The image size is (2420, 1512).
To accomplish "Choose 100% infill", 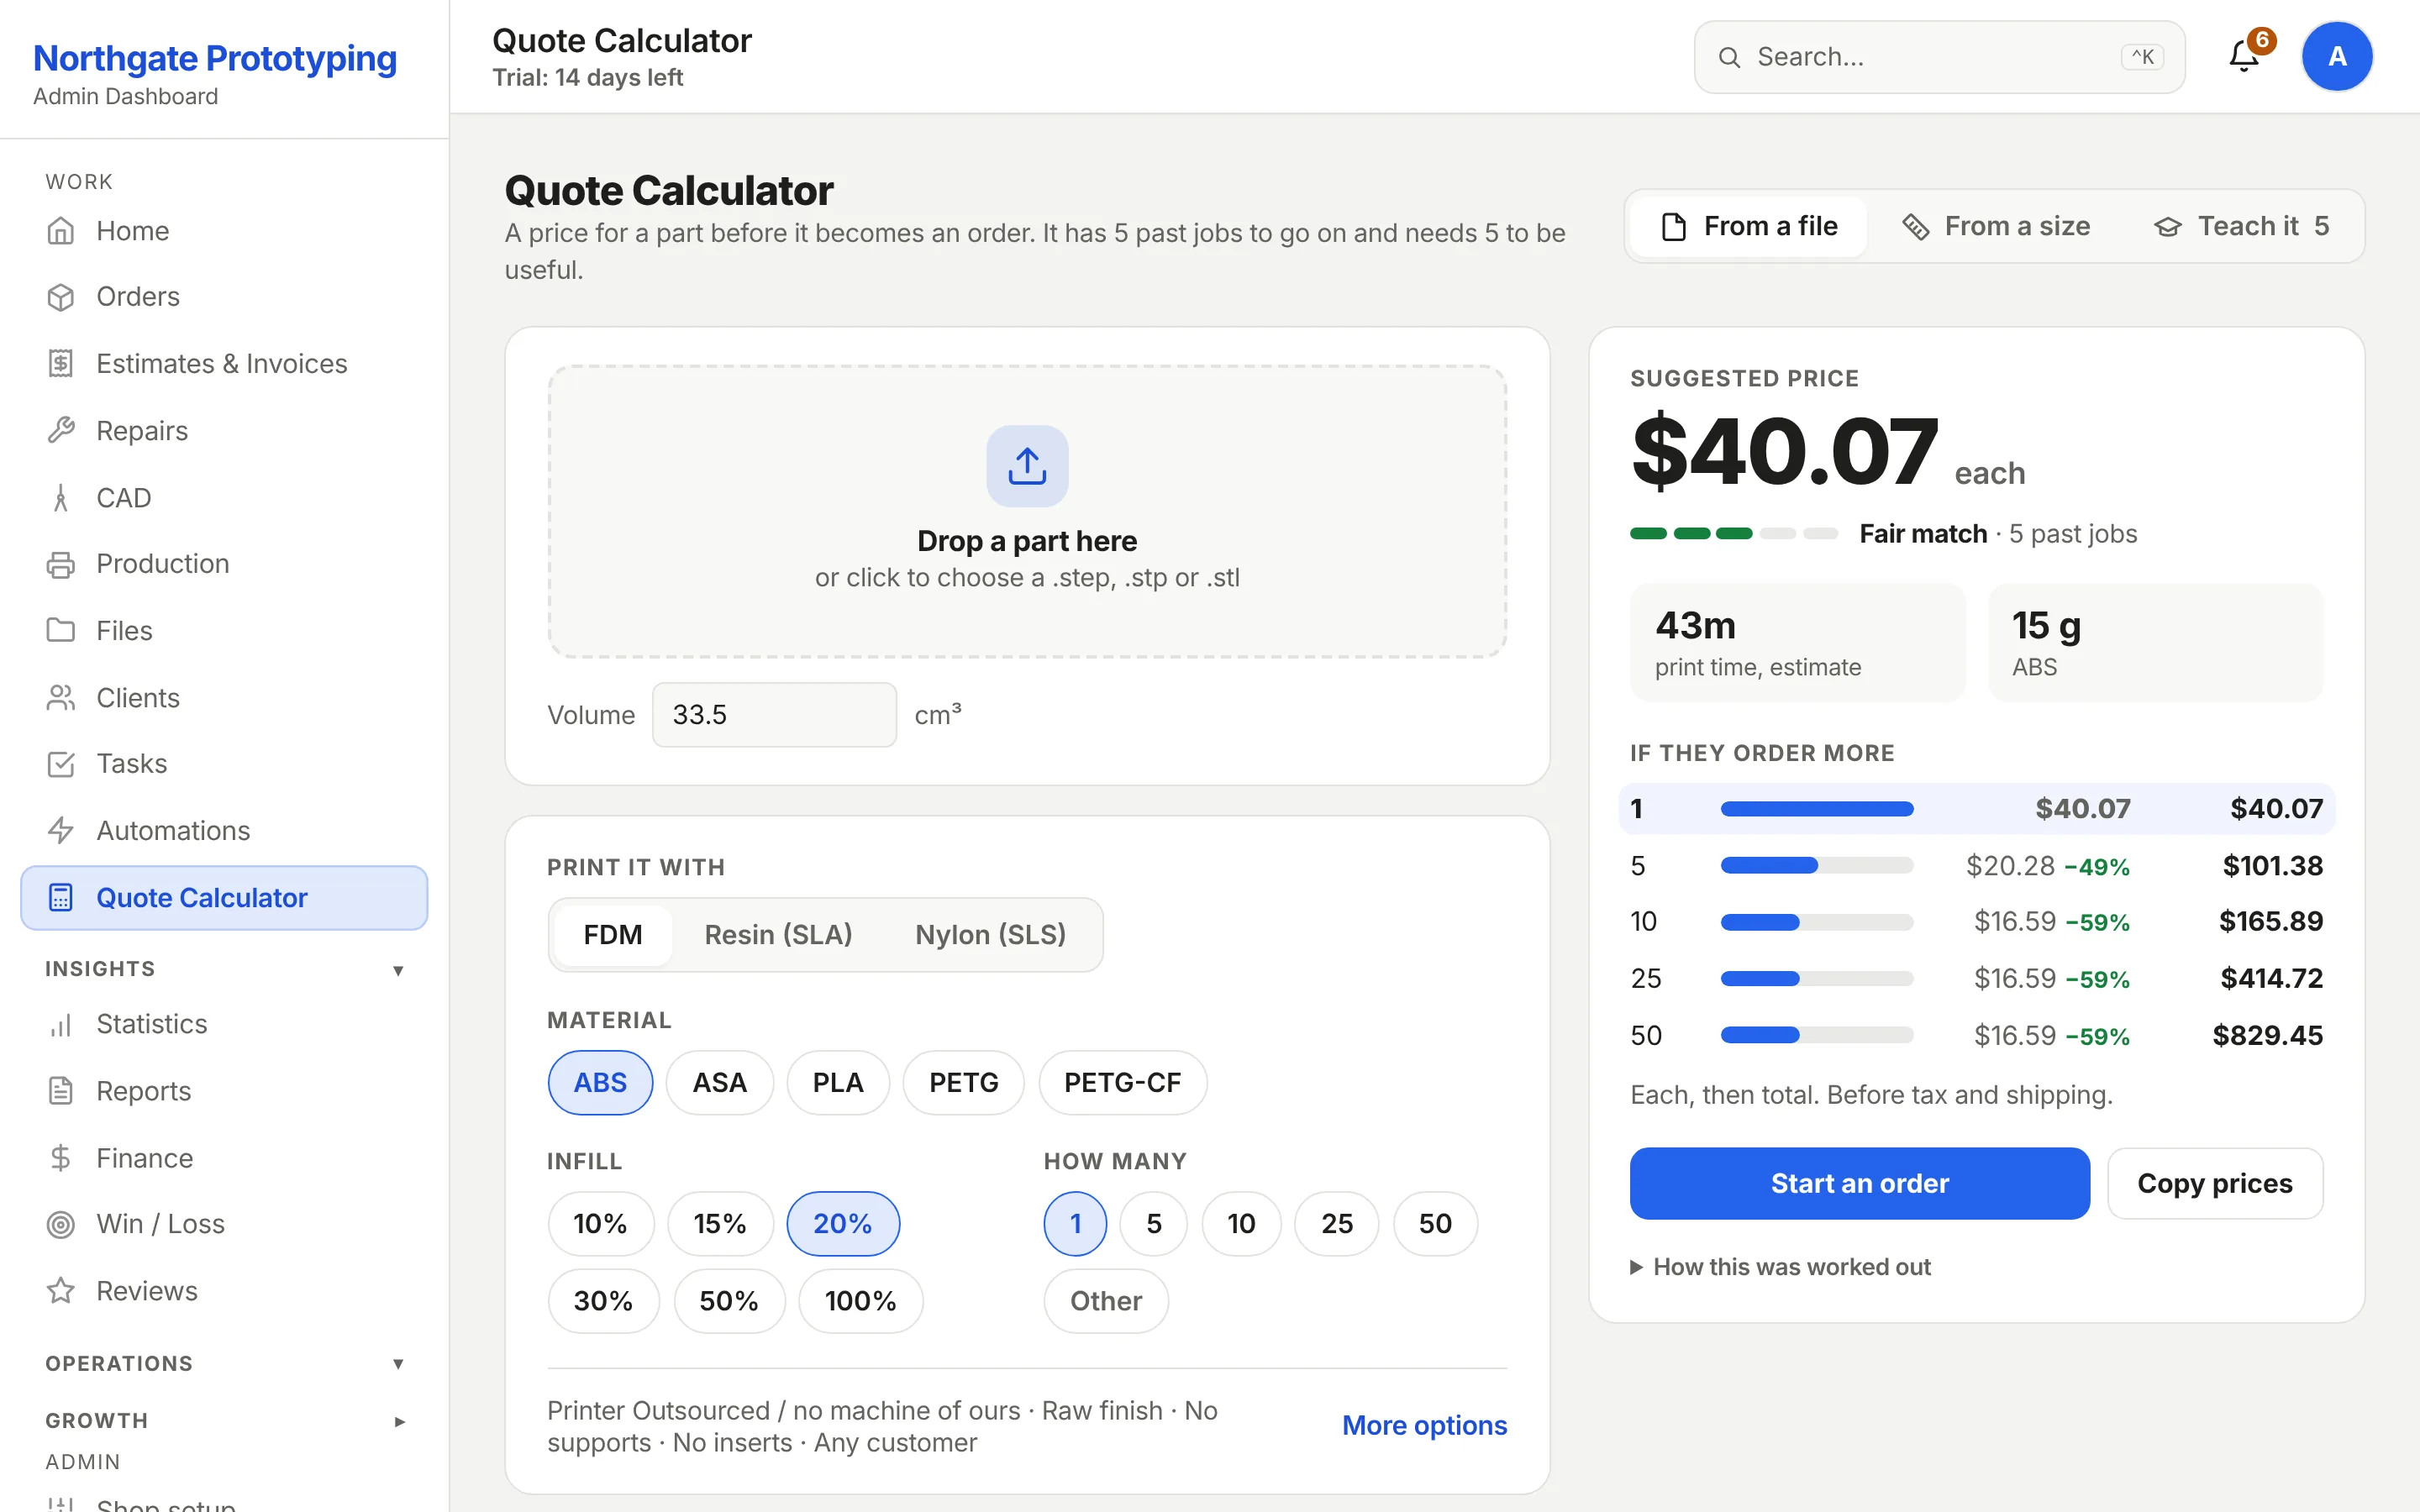I will (860, 1301).
